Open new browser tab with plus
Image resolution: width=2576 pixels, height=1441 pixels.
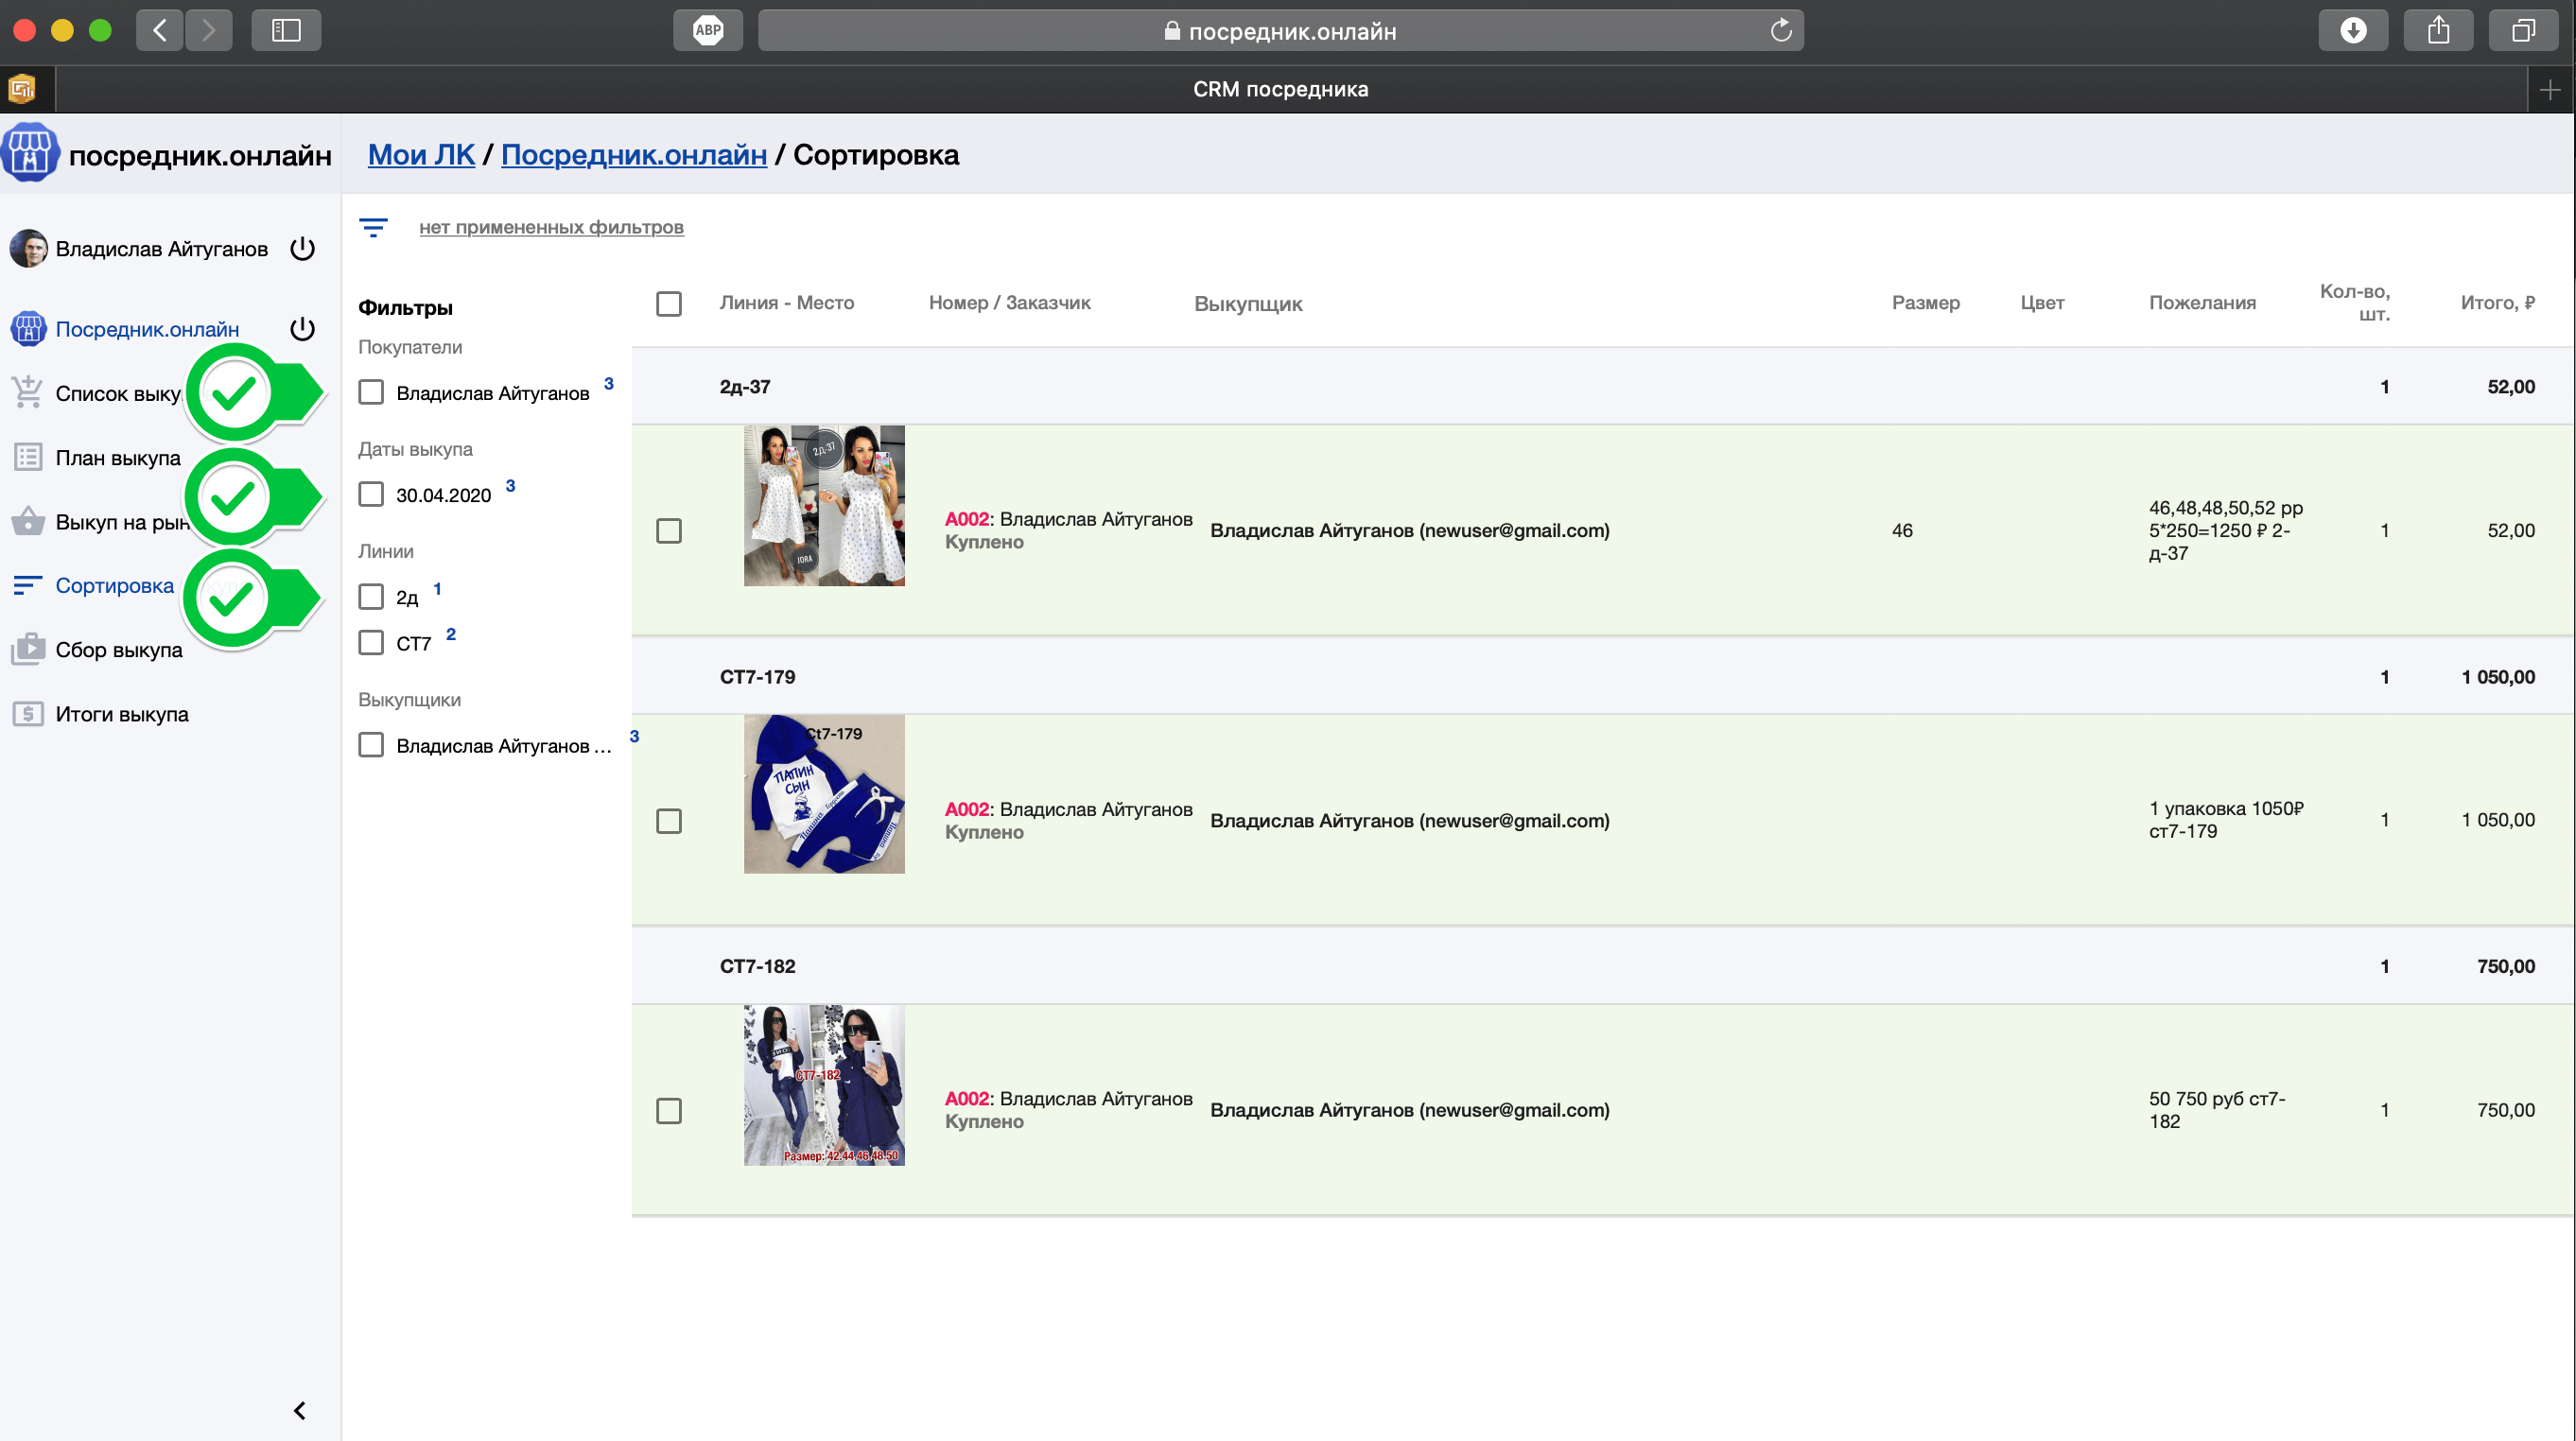tap(2549, 90)
